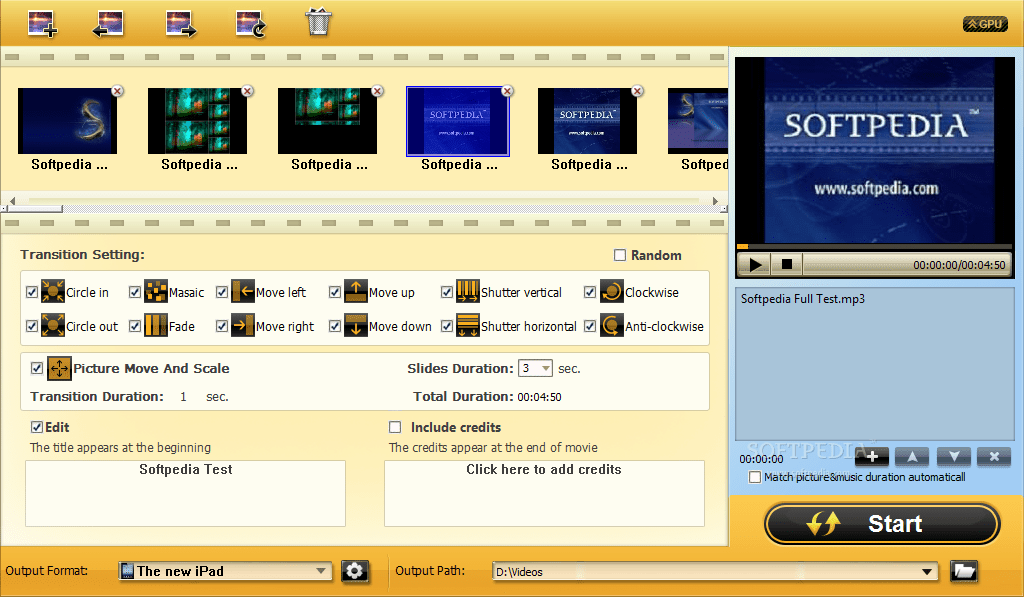
Task: Enable the Random transition option
Action: [x=619, y=255]
